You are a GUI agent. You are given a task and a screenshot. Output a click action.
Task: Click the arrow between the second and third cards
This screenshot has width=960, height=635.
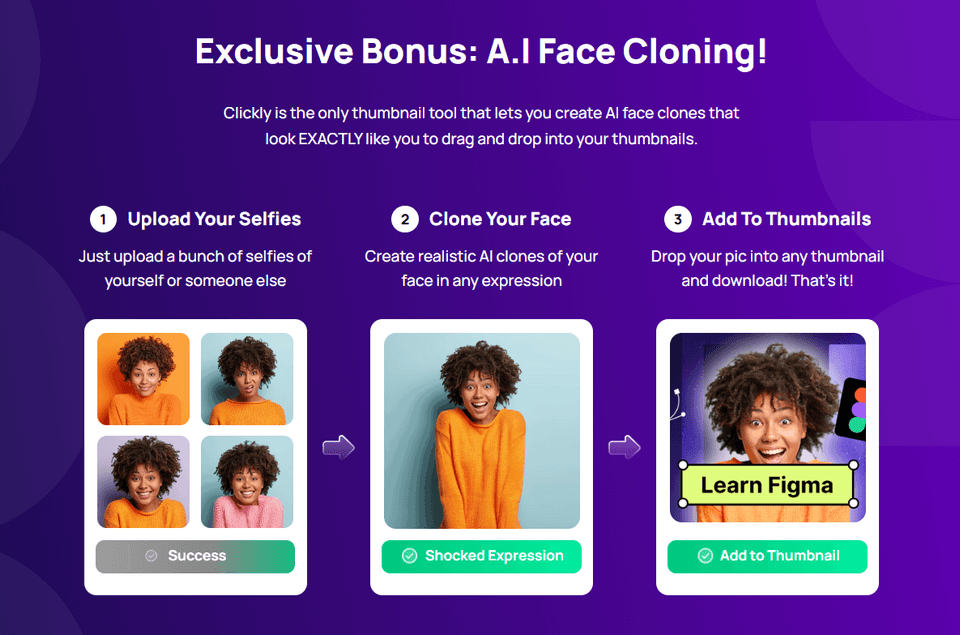tap(624, 447)
